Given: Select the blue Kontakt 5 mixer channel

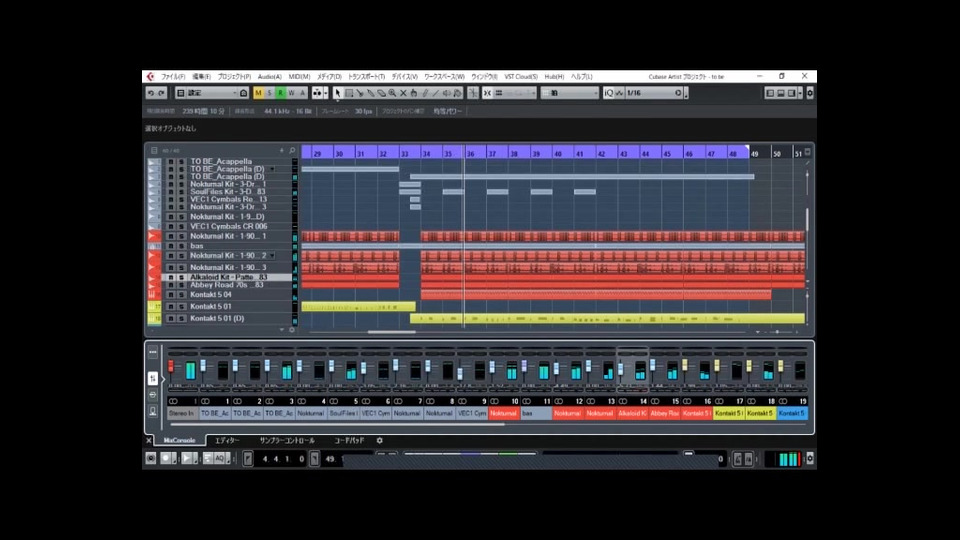Looking at the screenshot, I should (792, 413).
